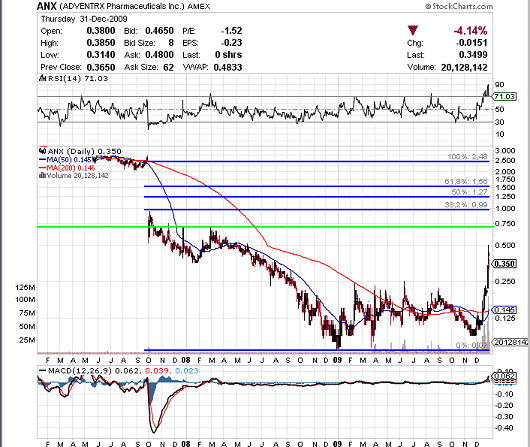Click the ANX (Daily) 0.350 legend entry
Viewport: 530px width, 447px height.
pos(85,151)
